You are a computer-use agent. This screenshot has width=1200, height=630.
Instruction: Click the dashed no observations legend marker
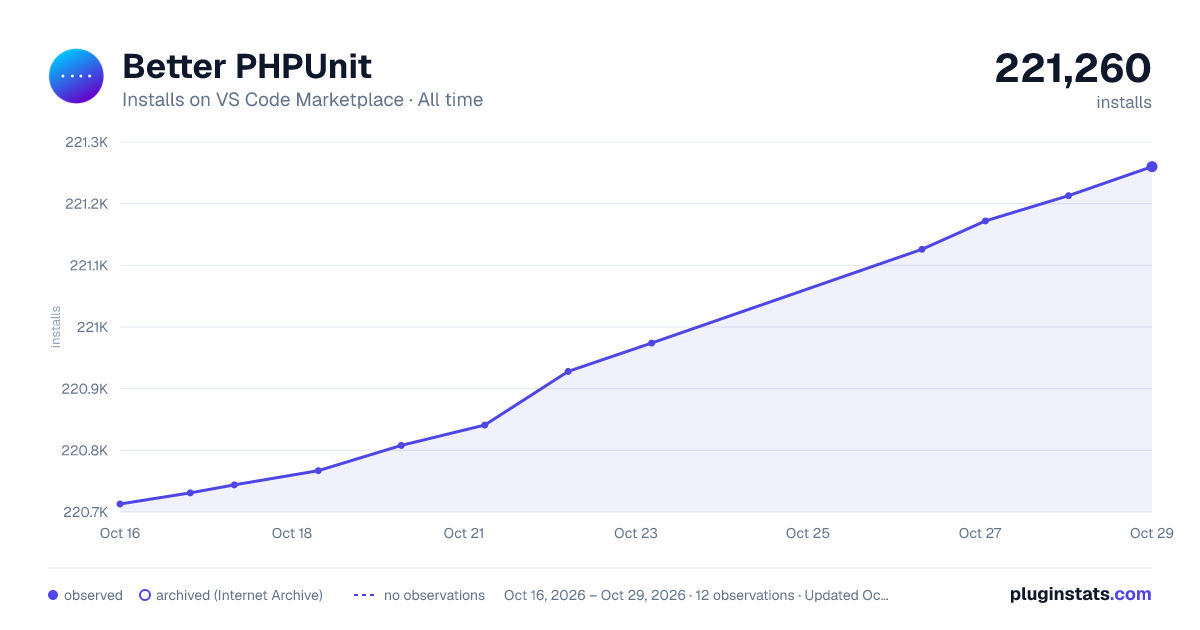click(x=364, y=595)
